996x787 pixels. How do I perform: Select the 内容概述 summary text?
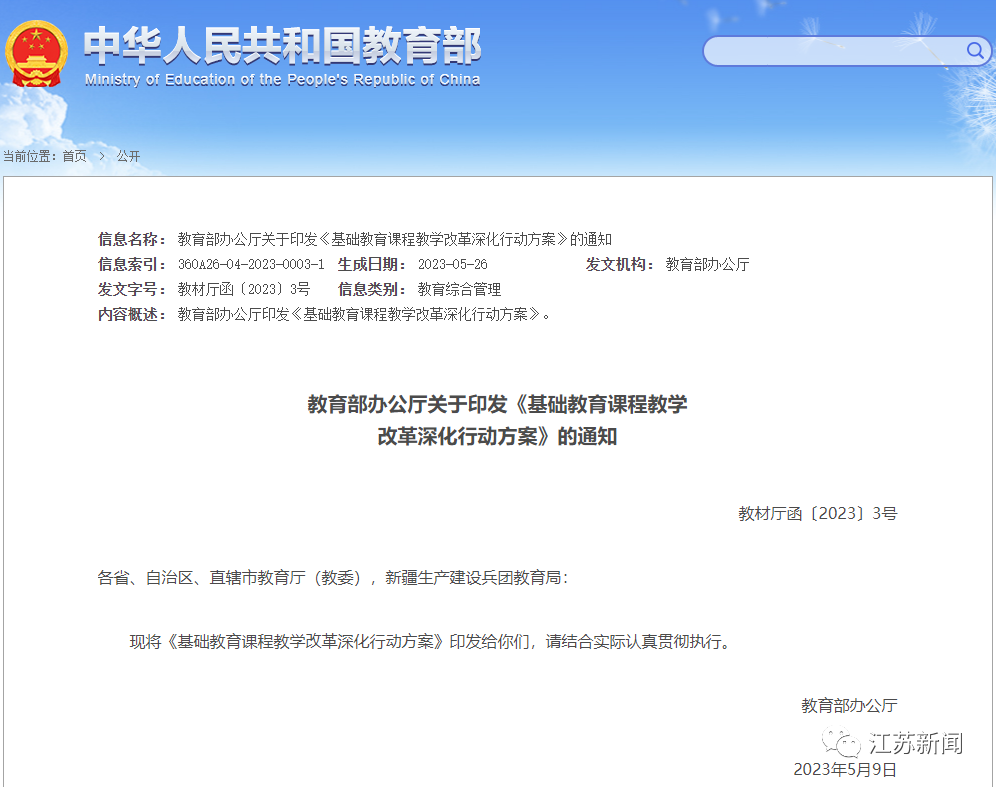point(364,314)
